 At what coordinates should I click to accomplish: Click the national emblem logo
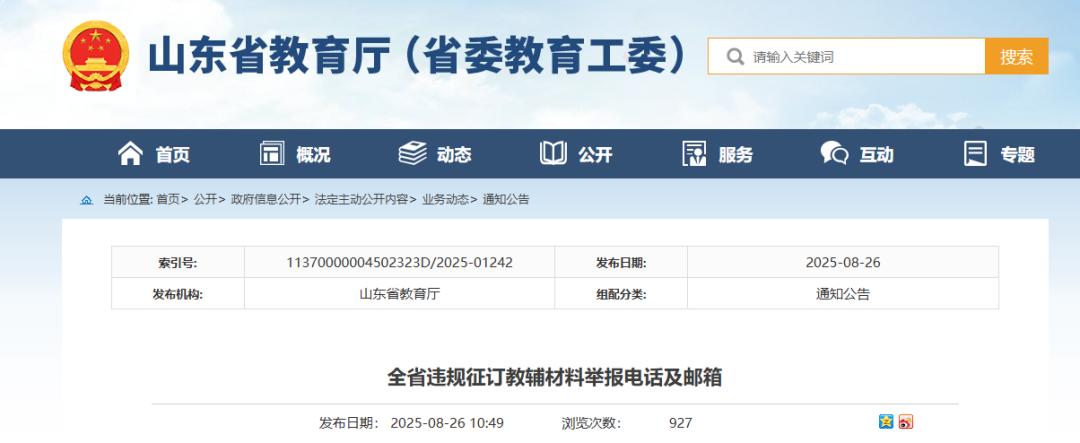[96, 56]
